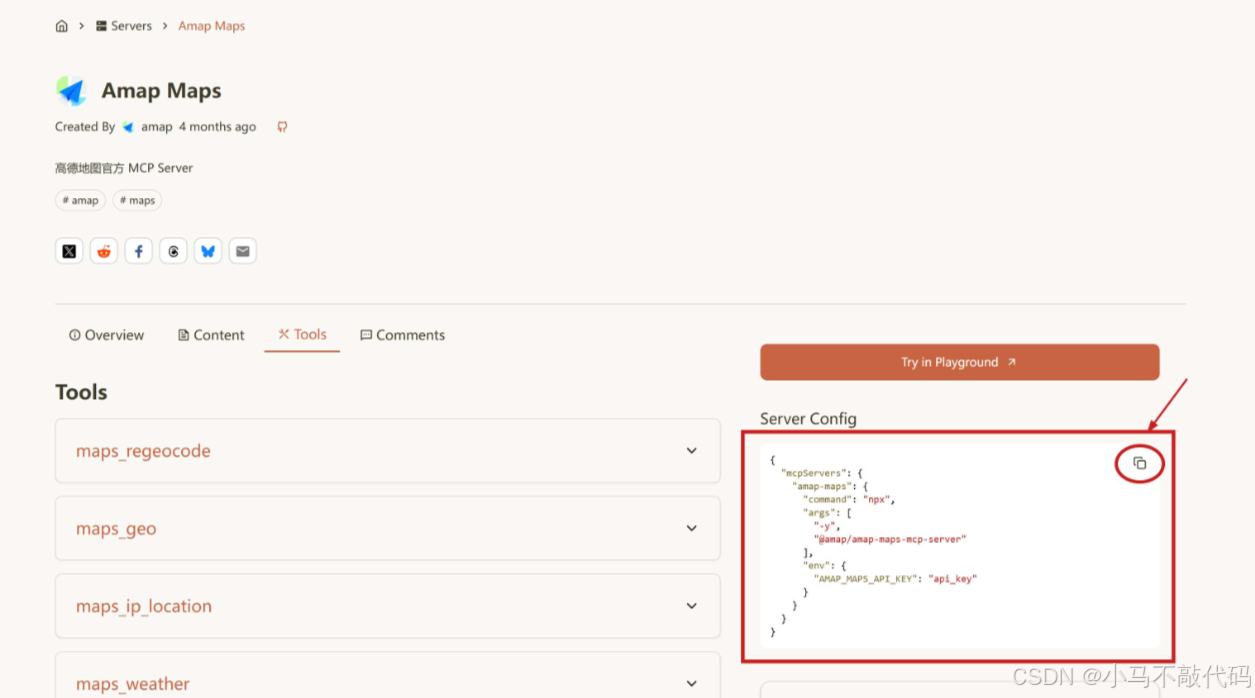The height and width of the screenshot is (698, 1255).
Task: Select the Amap Maps breadcrumb
Action: 211,26
